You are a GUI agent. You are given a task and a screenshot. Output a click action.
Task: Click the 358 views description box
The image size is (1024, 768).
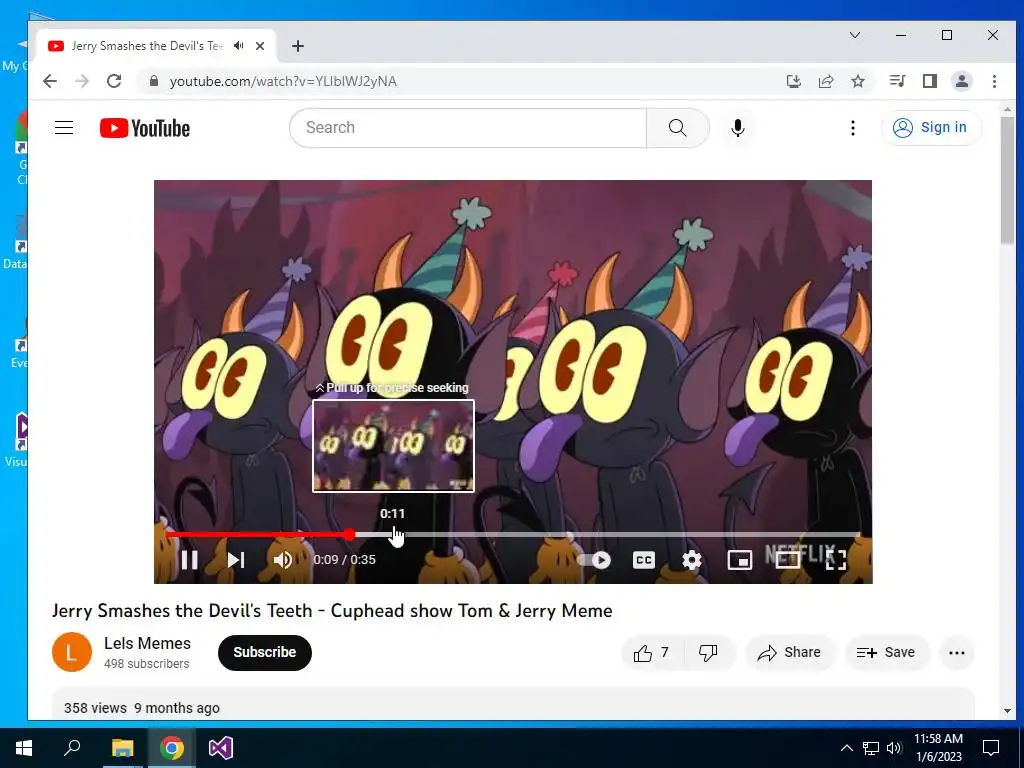click(513, 704)
